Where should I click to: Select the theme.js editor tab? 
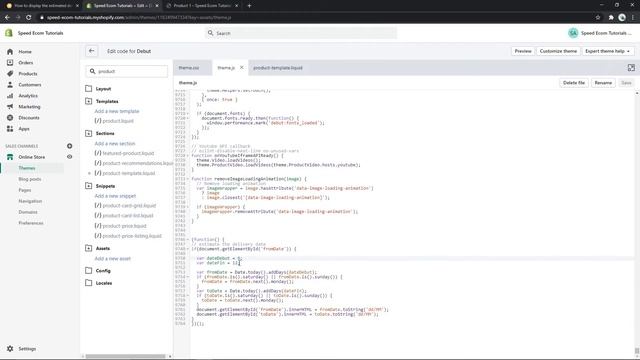[226, 68]
